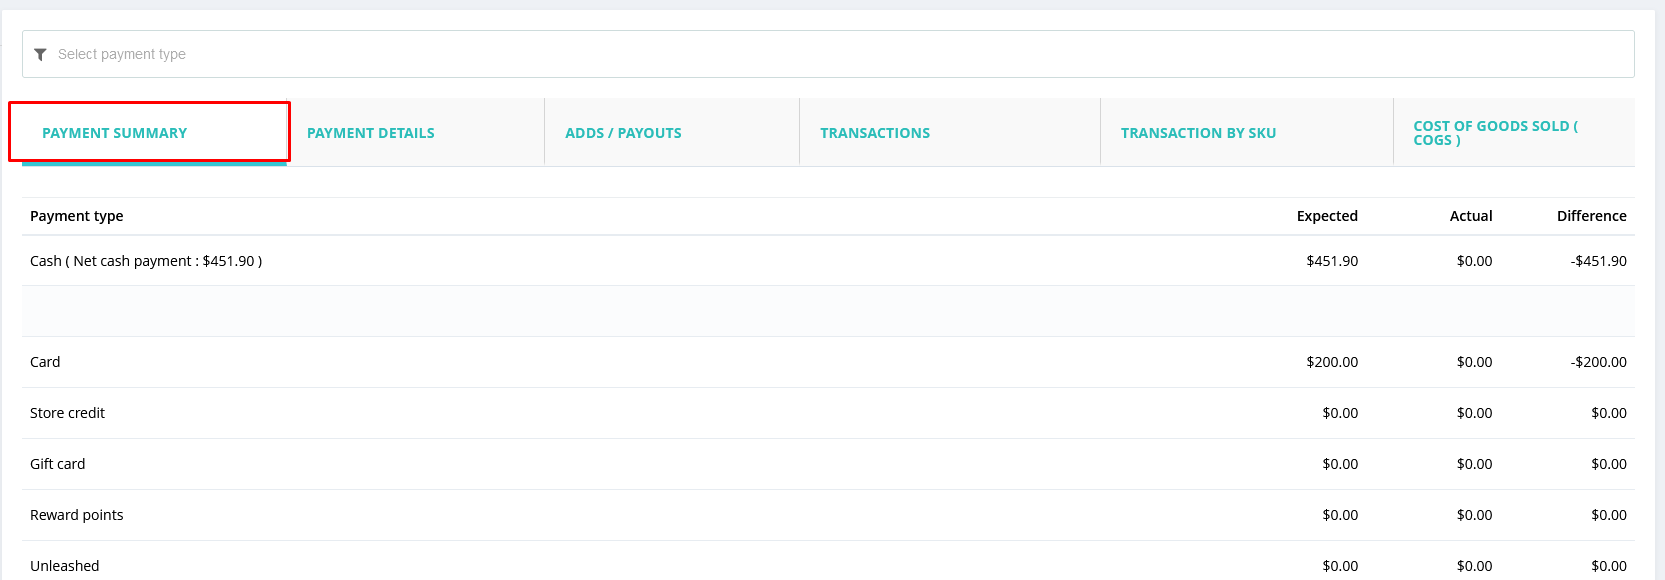Click the Actual column header
This screenshot has height=580, width=1665.
click(x=1470, y=216)
